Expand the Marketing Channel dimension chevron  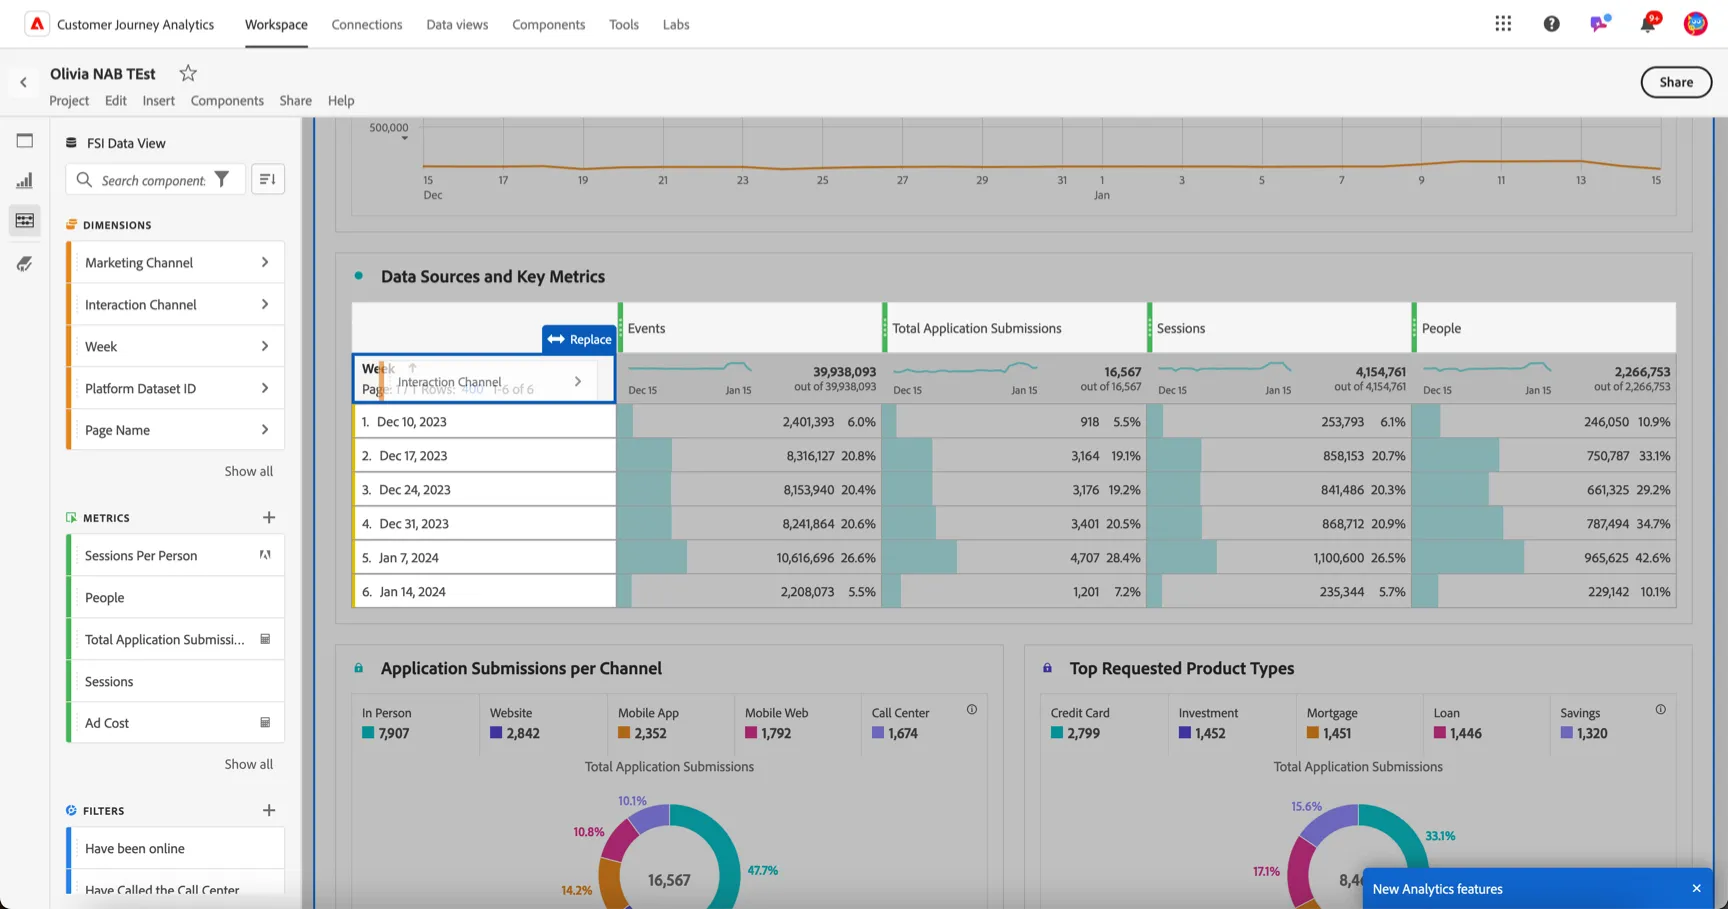pos(265,262)
